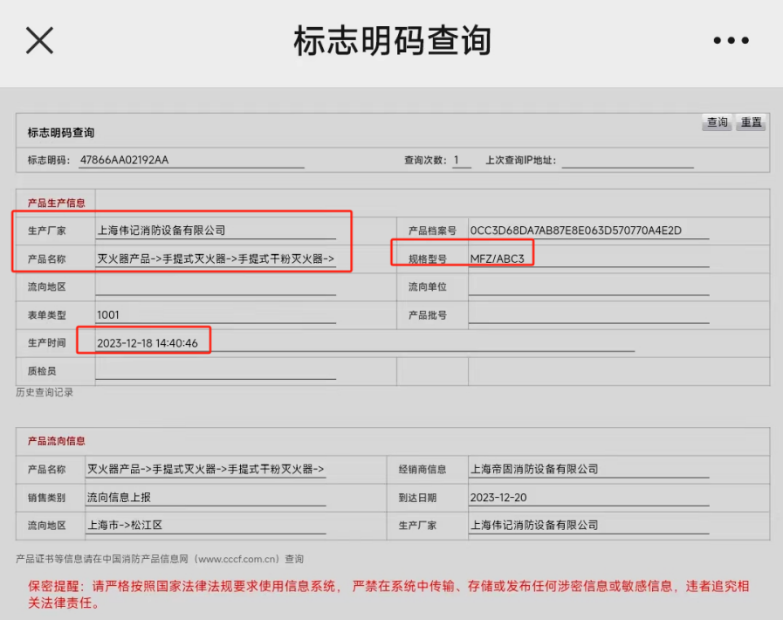The width and height of the screenshot is (783, 620).
Task: Click the 重置 button
Action: [x=751, y=122]
